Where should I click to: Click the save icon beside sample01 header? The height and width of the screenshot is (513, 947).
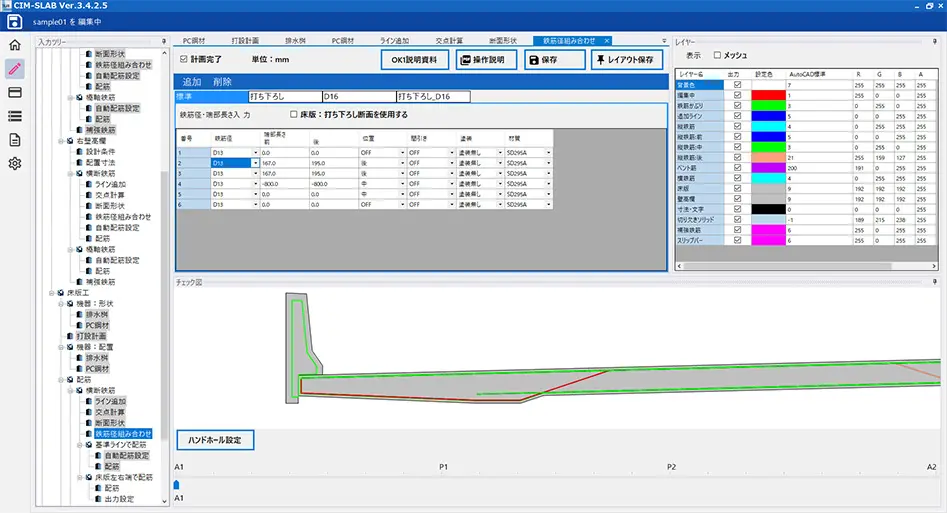pyautogui.click(x=14, y=22)
